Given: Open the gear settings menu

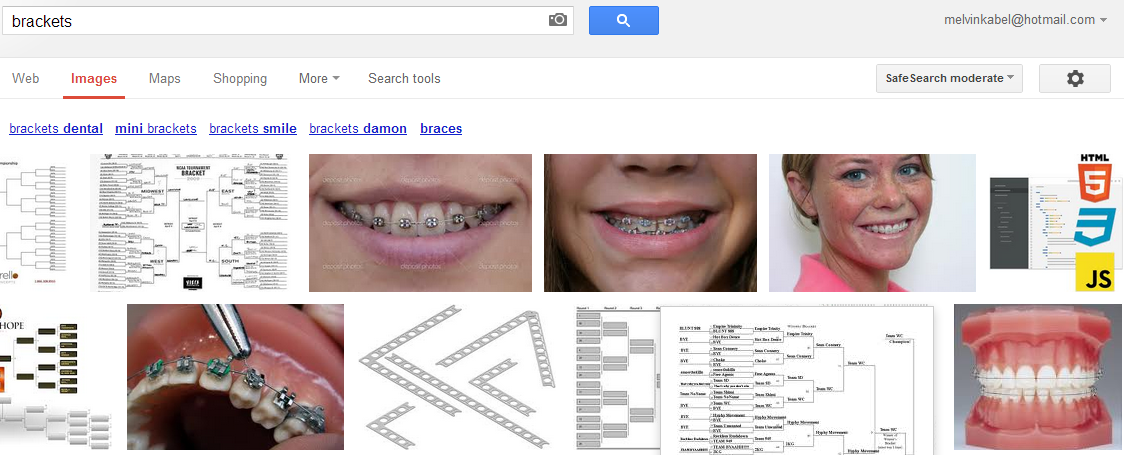Looking at the screenshot, I should [1075, 79].
